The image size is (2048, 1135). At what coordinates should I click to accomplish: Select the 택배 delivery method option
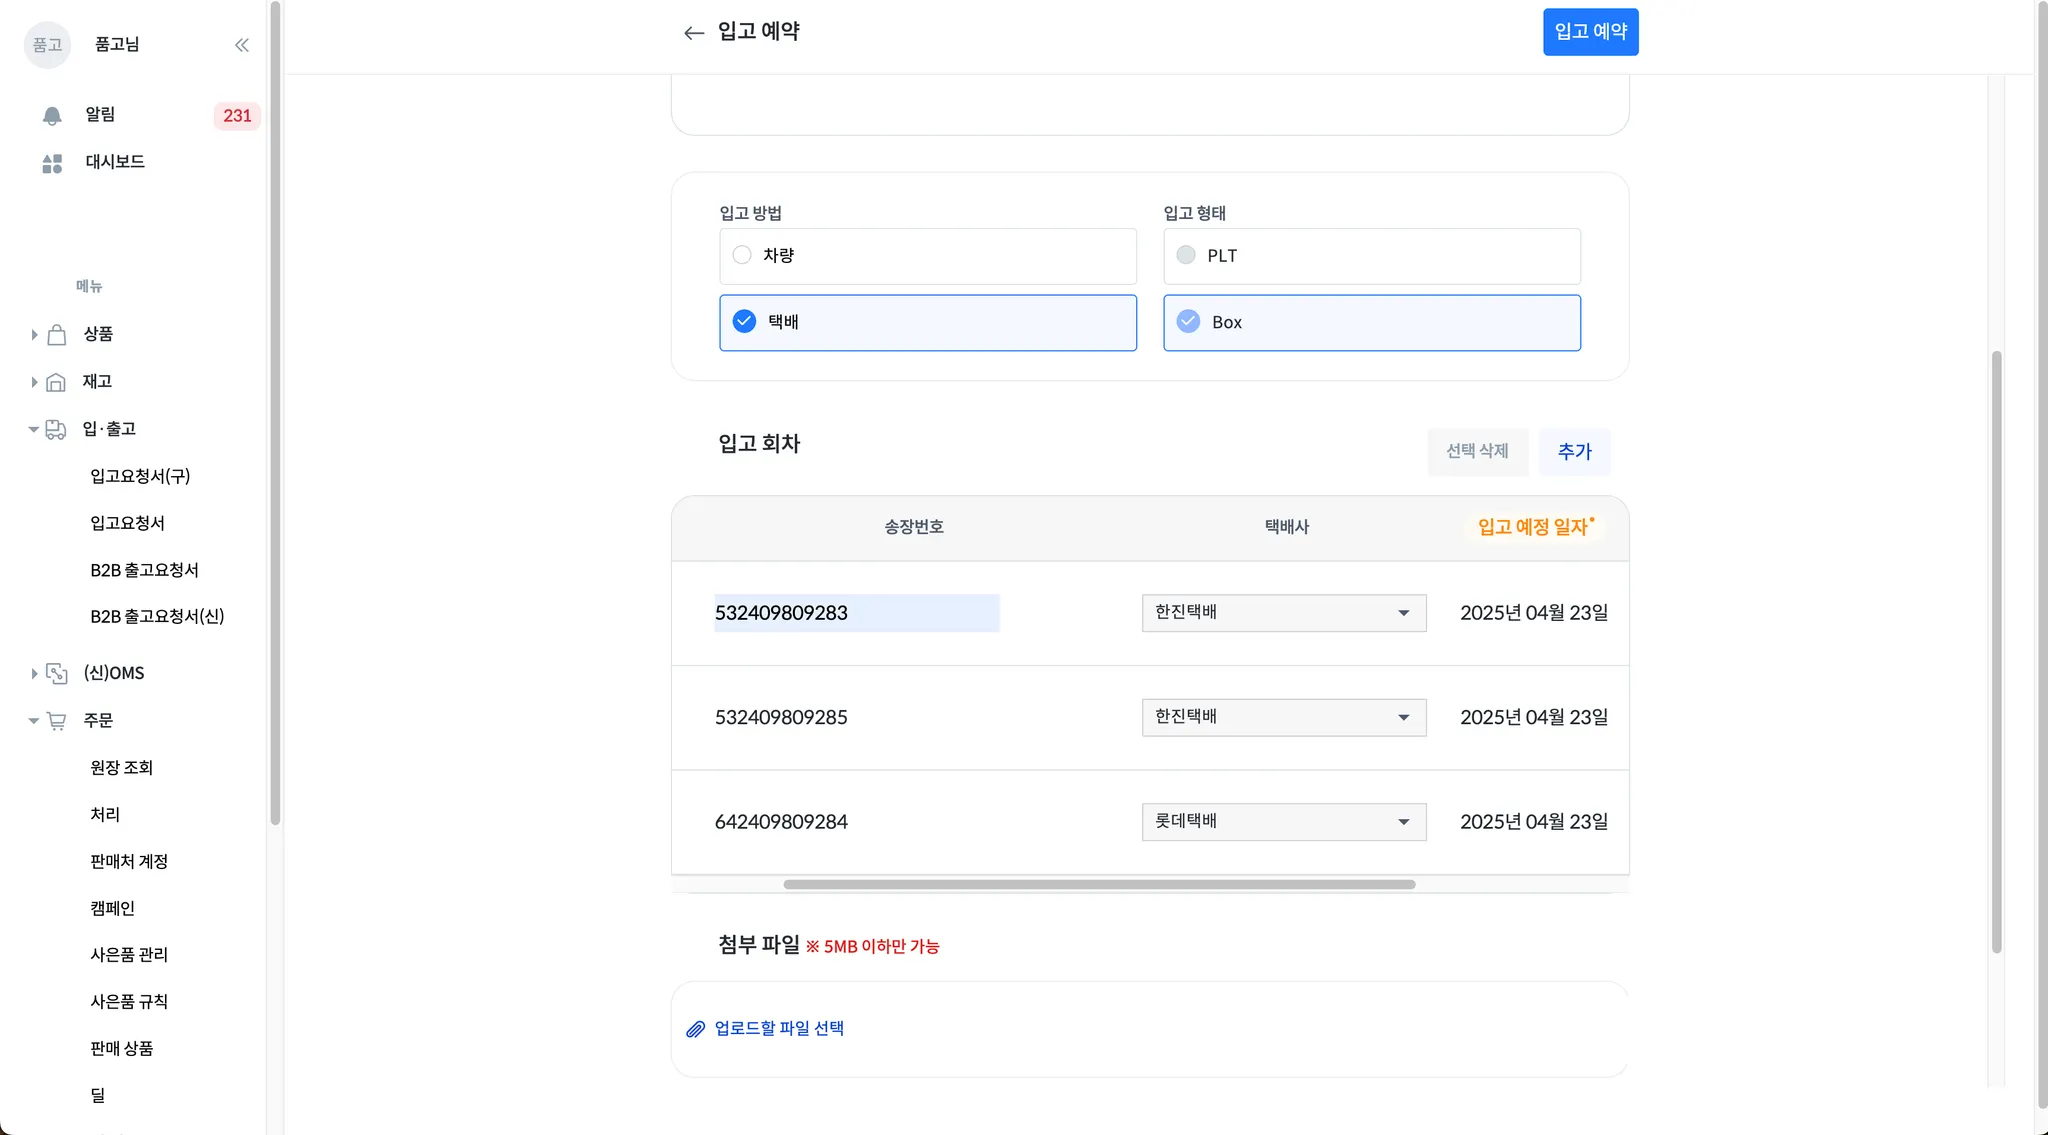(744, 322)
